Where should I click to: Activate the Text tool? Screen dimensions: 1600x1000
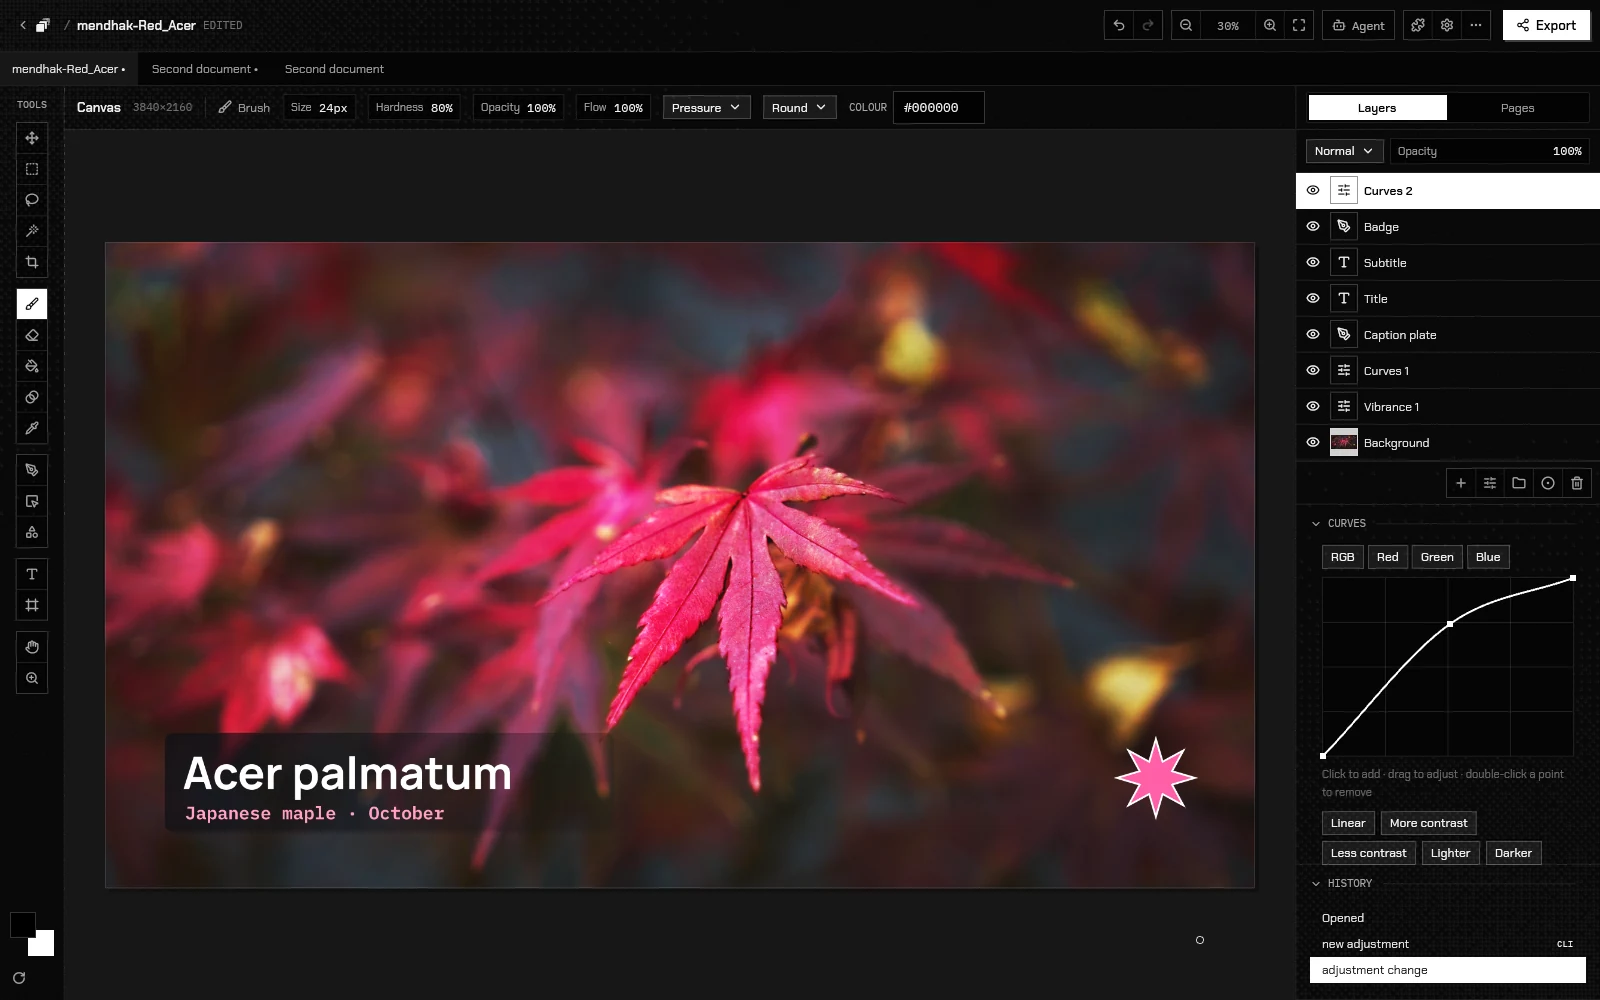click(x=32, y=574)
